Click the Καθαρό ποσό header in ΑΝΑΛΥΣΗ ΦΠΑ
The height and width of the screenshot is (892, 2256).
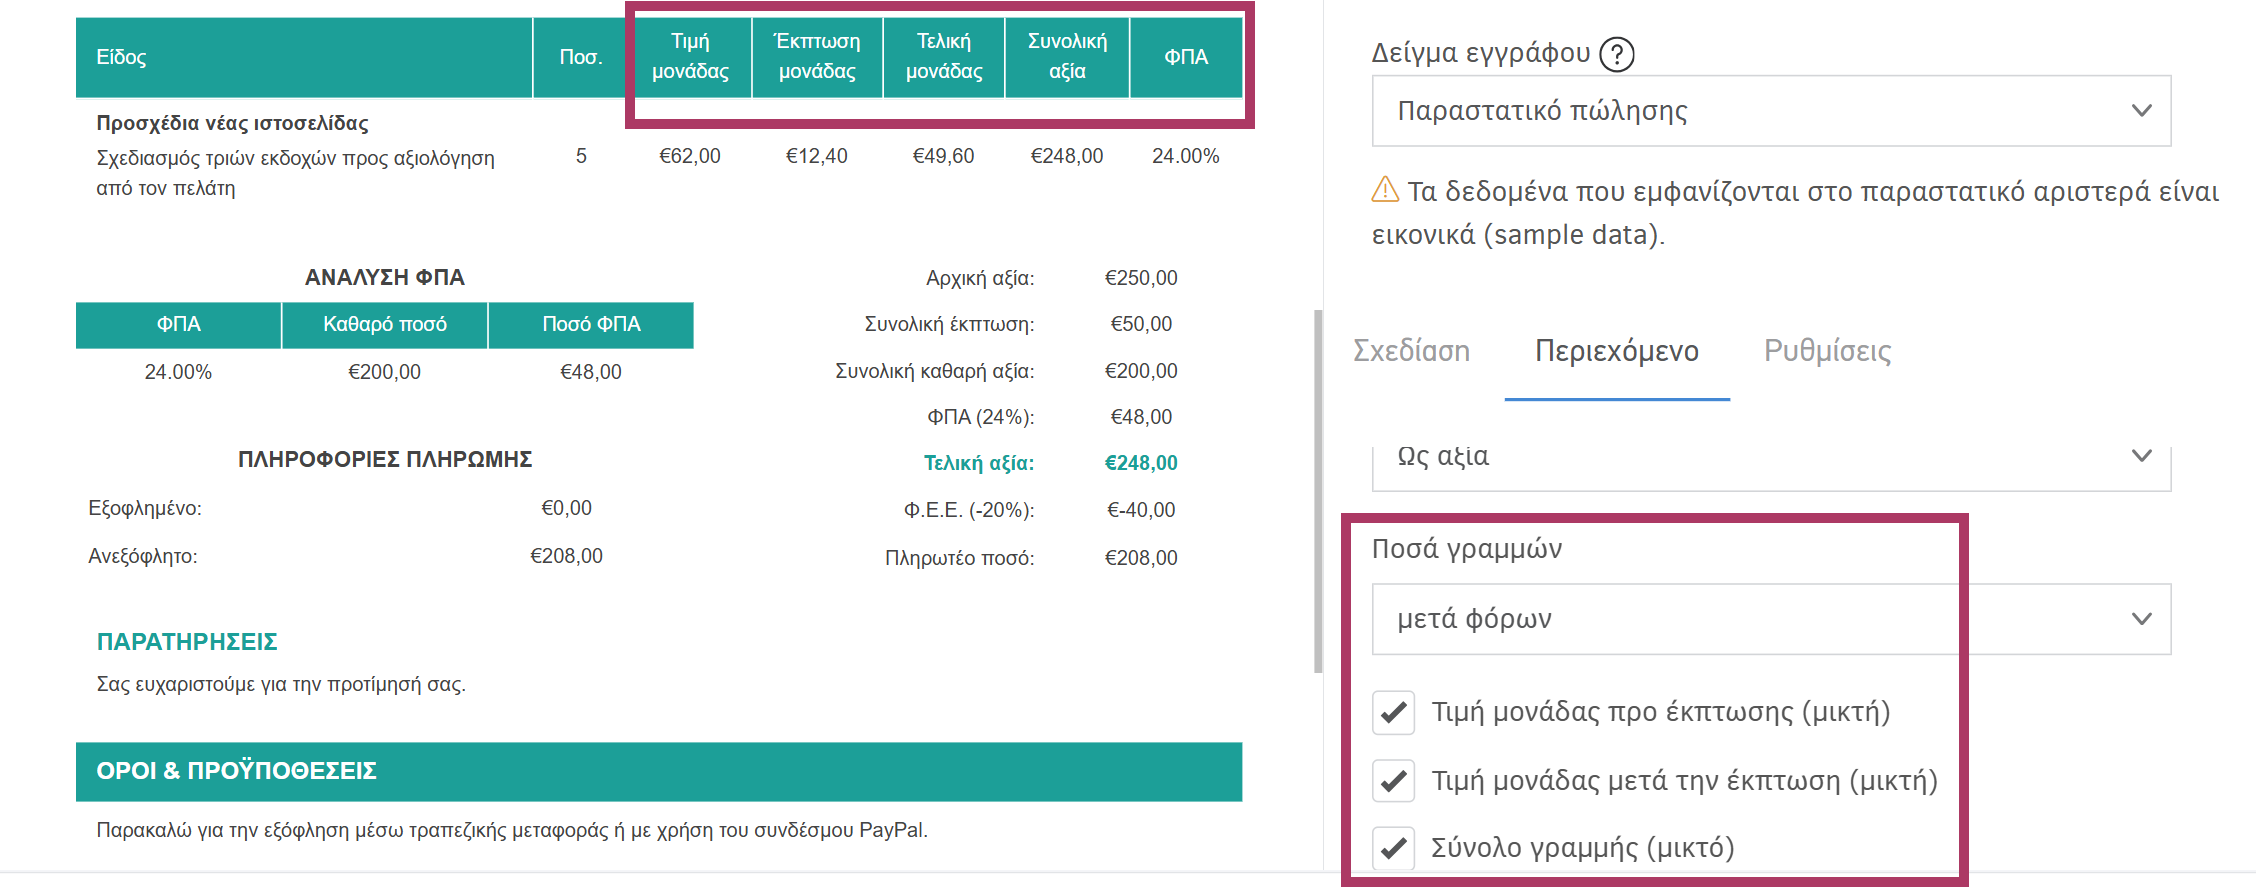tap(384, 325)
